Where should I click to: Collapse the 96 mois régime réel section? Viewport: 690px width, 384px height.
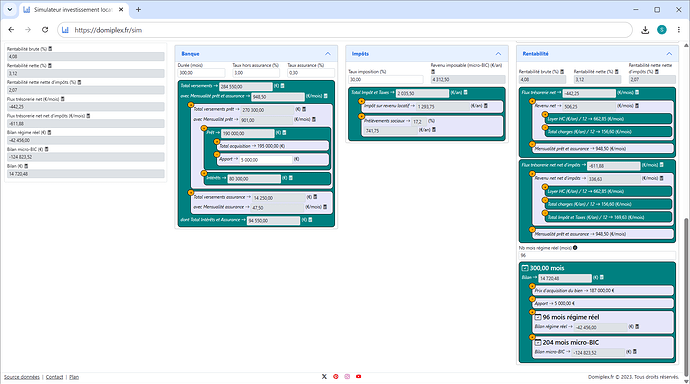pos(538,317)
